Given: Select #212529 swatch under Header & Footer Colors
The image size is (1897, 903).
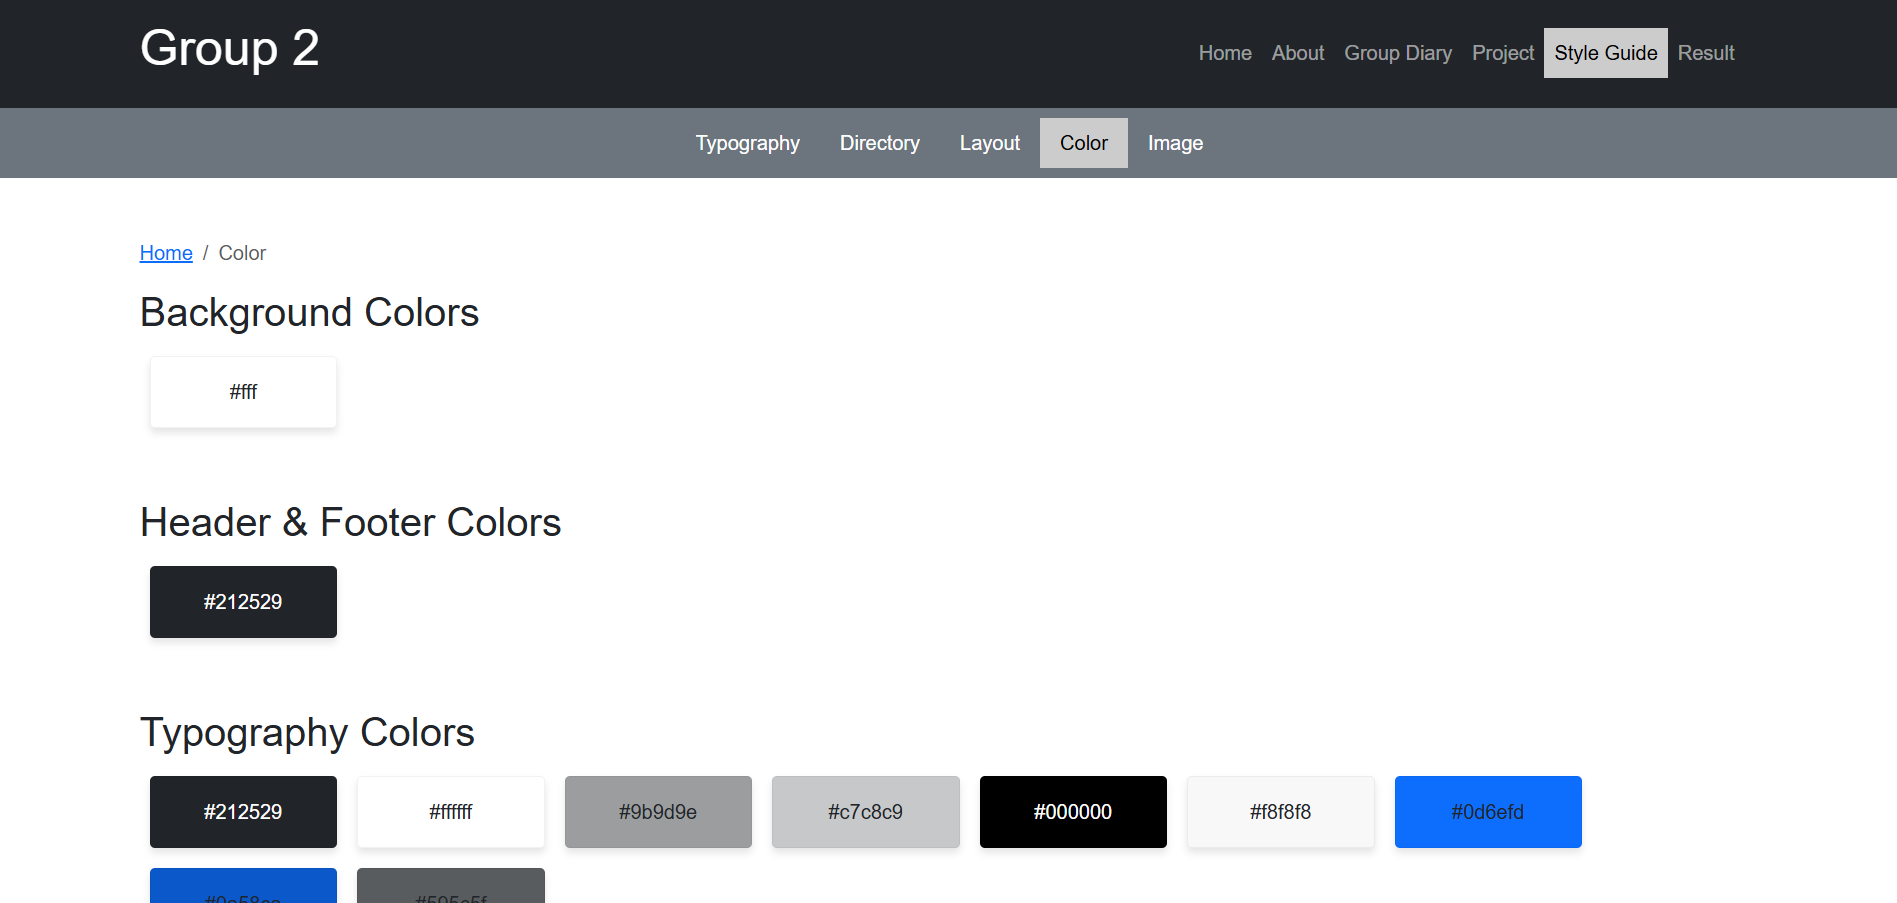Looking at the screenshot, I should (x=243, y=602).
